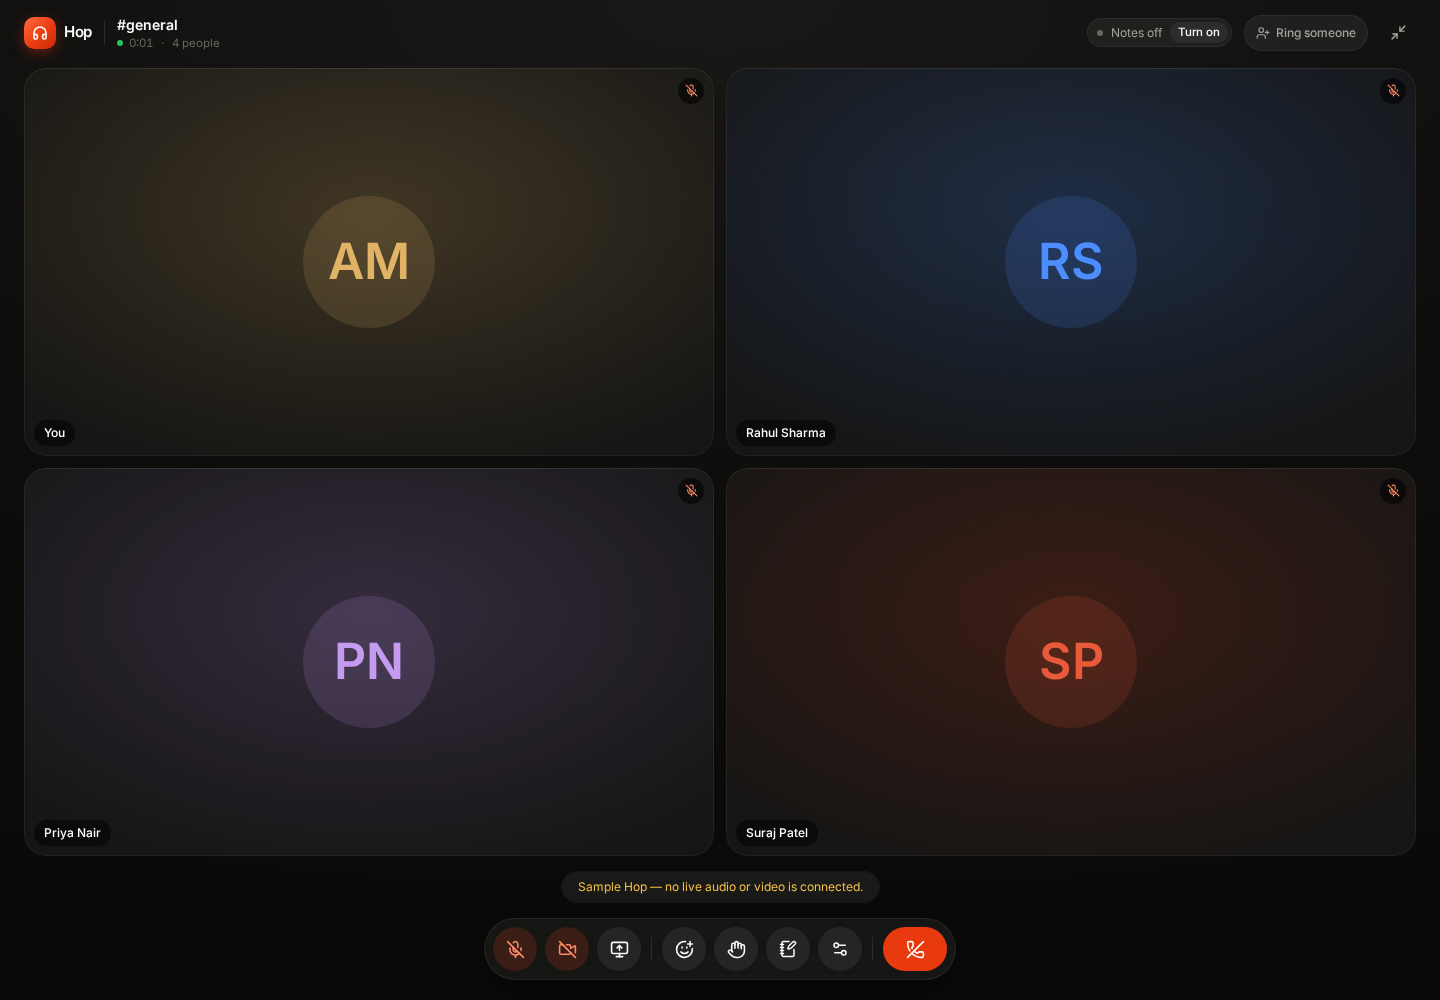The image size is (1440, 1000).
Task: Click the 'You' name label
Action: click(54, 433)
